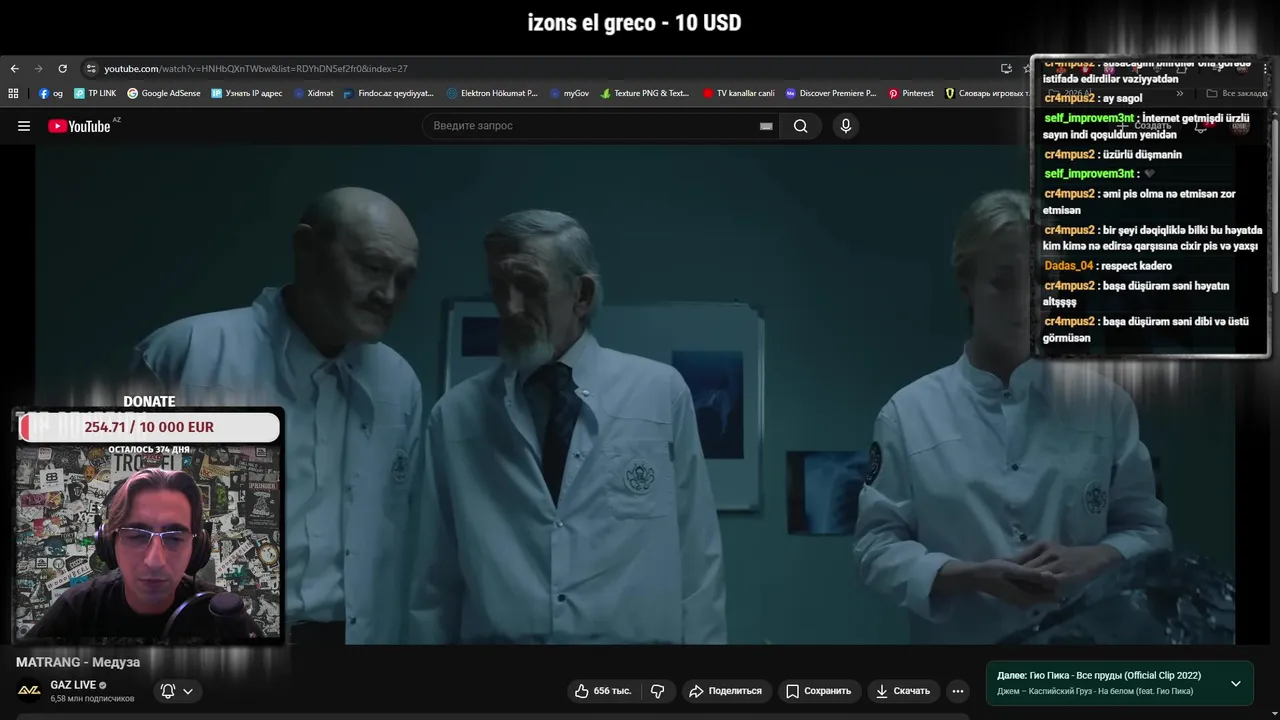Start voice search with the microphone icon
Image resolution: width=1280 pixels, height=720 pixels.
click(x=846, y=126)
